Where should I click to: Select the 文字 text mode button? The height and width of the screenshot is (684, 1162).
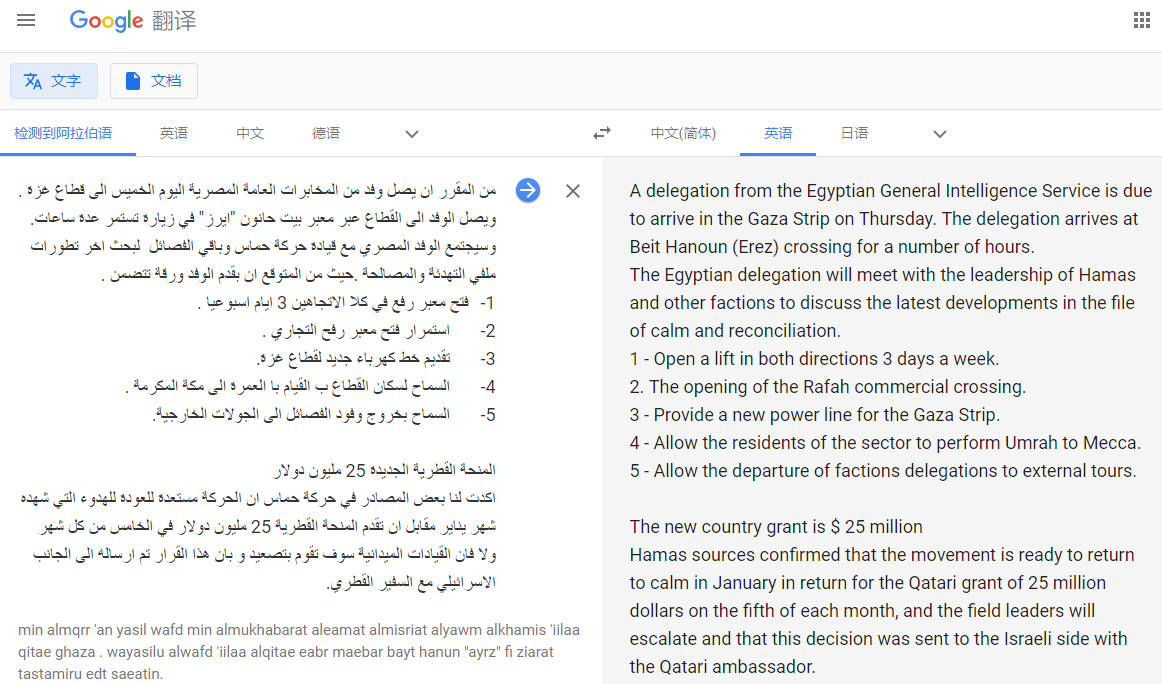[x=53, y=81]
